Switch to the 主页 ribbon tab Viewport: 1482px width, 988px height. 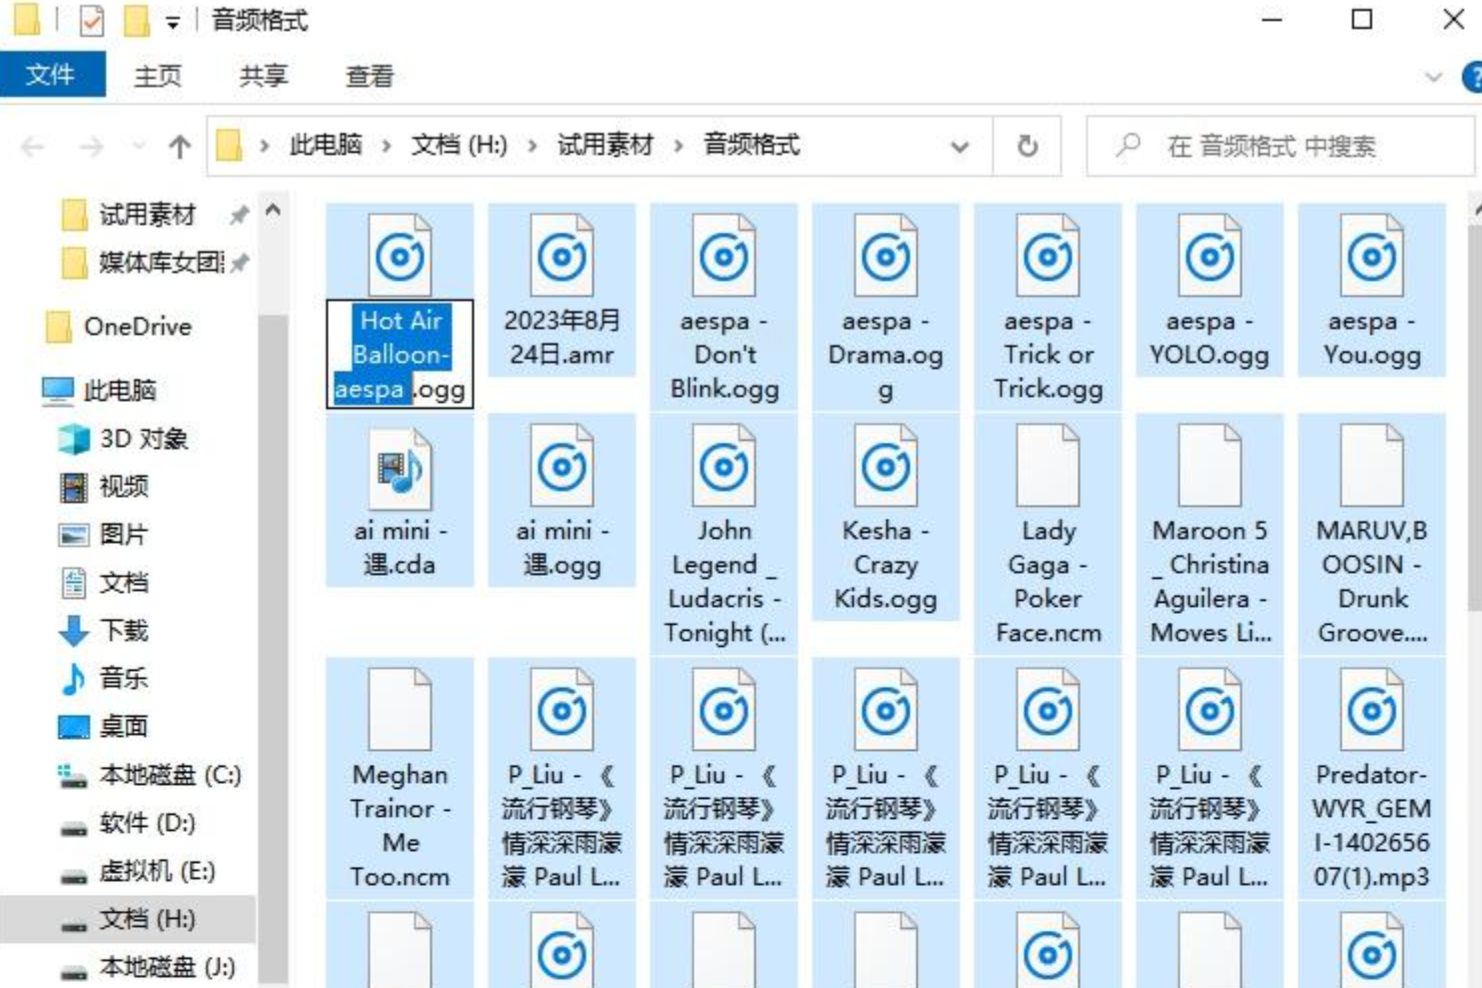(158, 76)
